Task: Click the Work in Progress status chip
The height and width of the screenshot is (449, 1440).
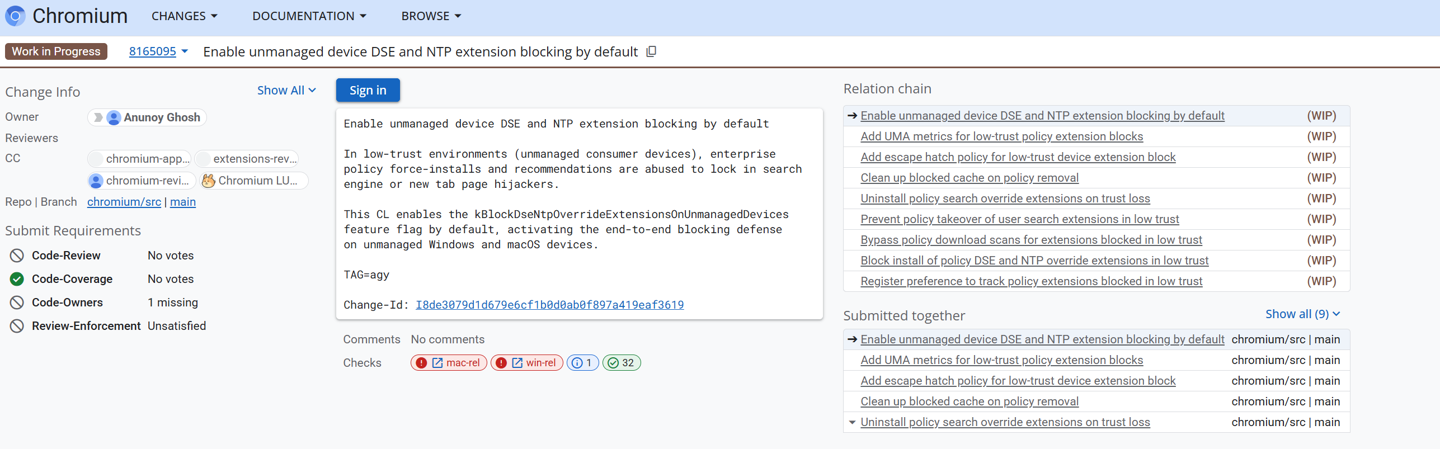Action: tap(56, 51)
